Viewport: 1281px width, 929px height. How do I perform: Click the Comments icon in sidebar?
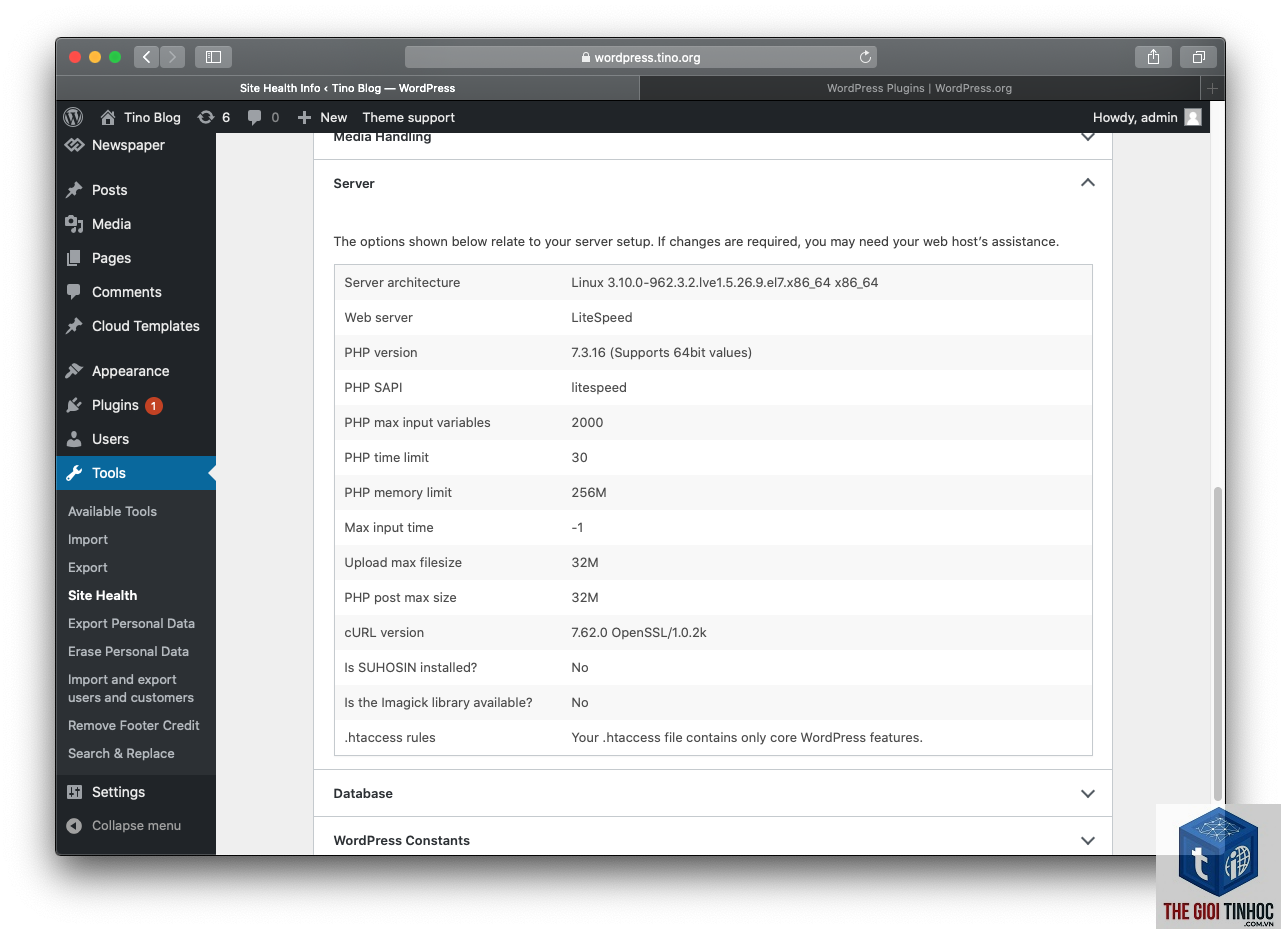[x=74, y=292]
